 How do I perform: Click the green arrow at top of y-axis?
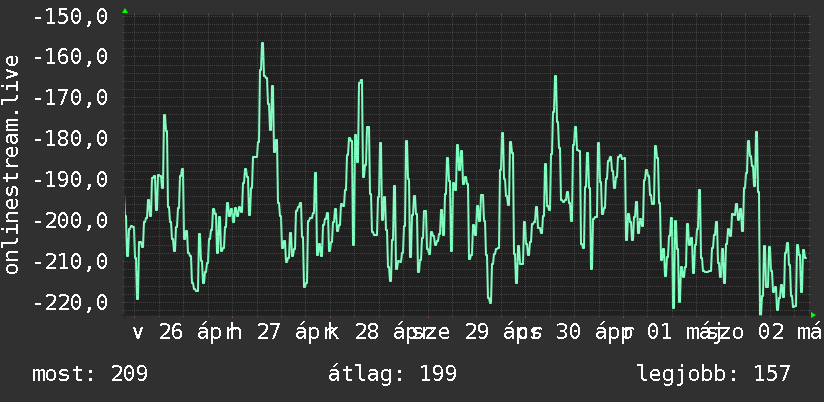coord(125,11)
